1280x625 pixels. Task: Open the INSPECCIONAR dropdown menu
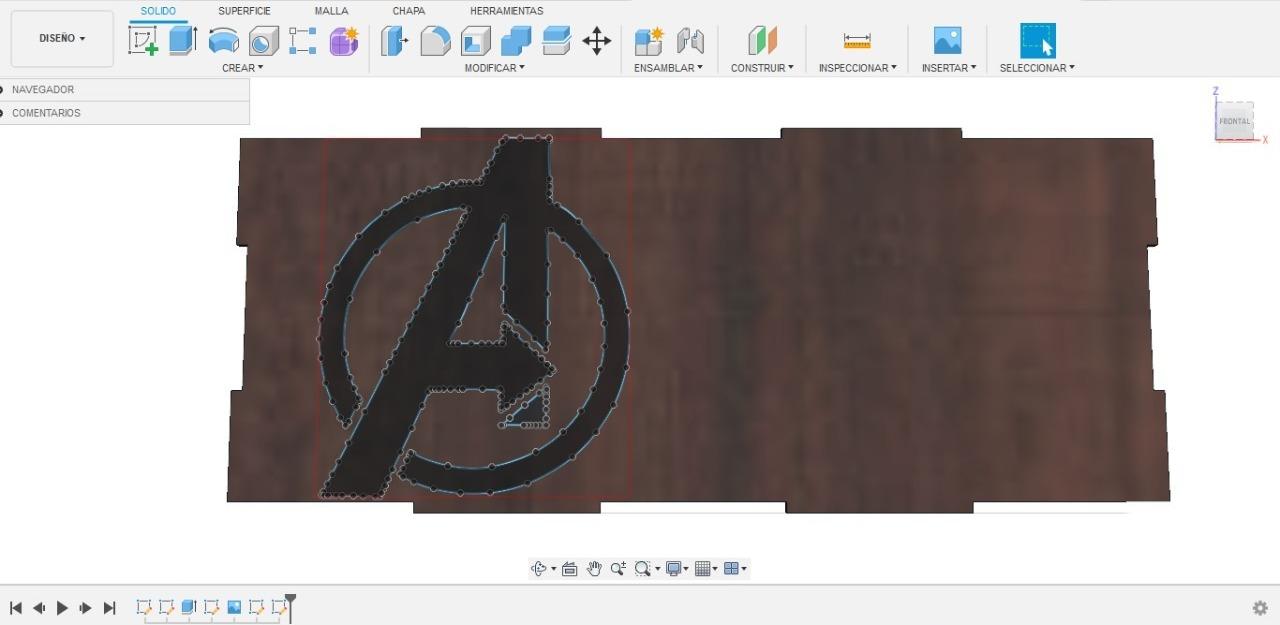click(857, 68)
